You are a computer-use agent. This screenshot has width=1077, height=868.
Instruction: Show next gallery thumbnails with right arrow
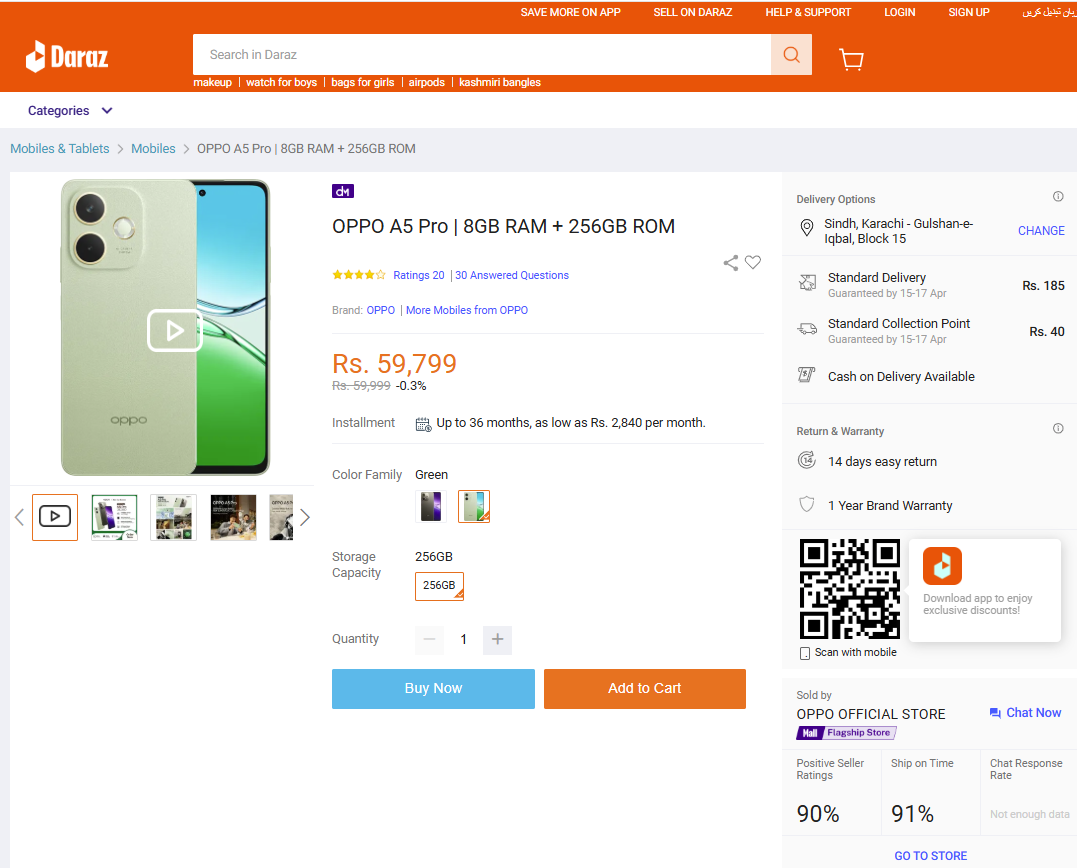[305, 517]
